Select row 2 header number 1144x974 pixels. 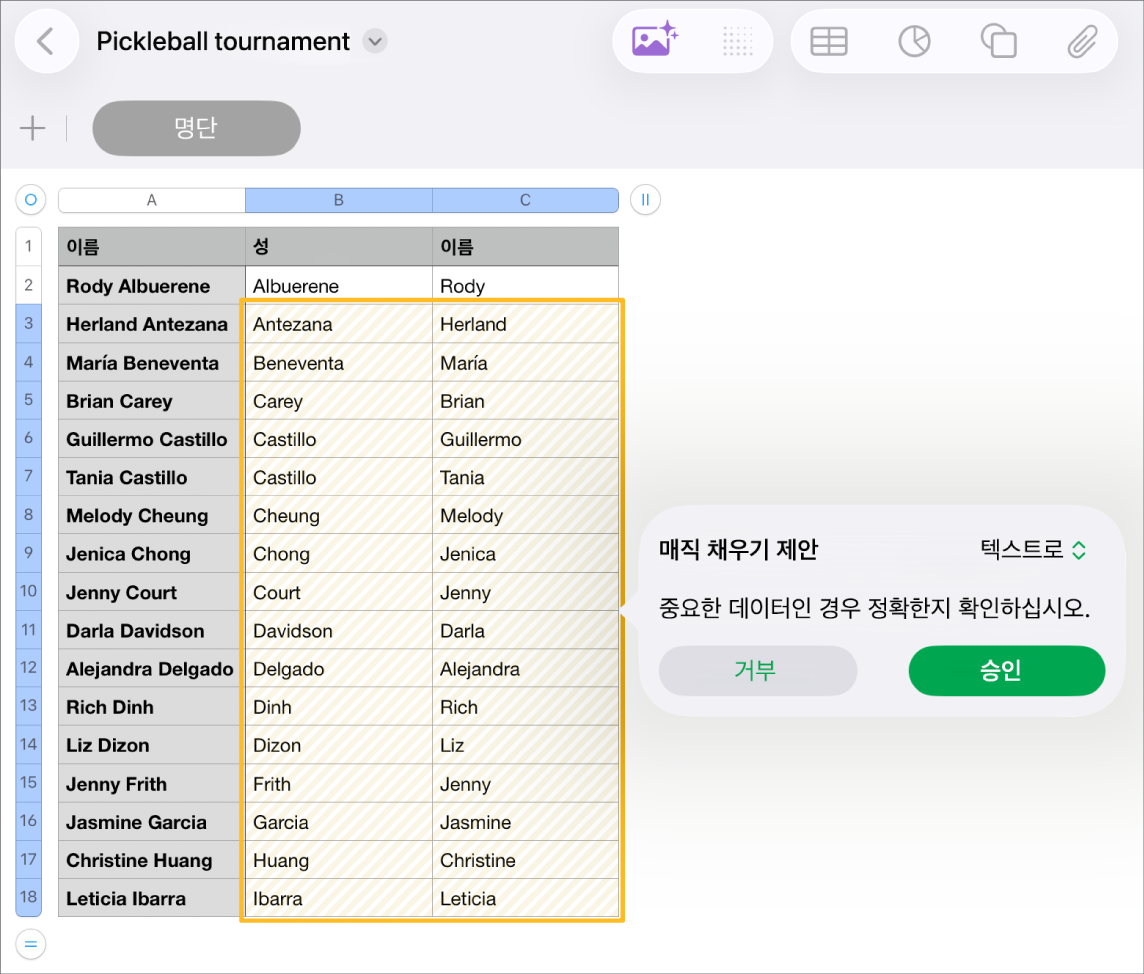pyautogui.click(x=28, y=285)
